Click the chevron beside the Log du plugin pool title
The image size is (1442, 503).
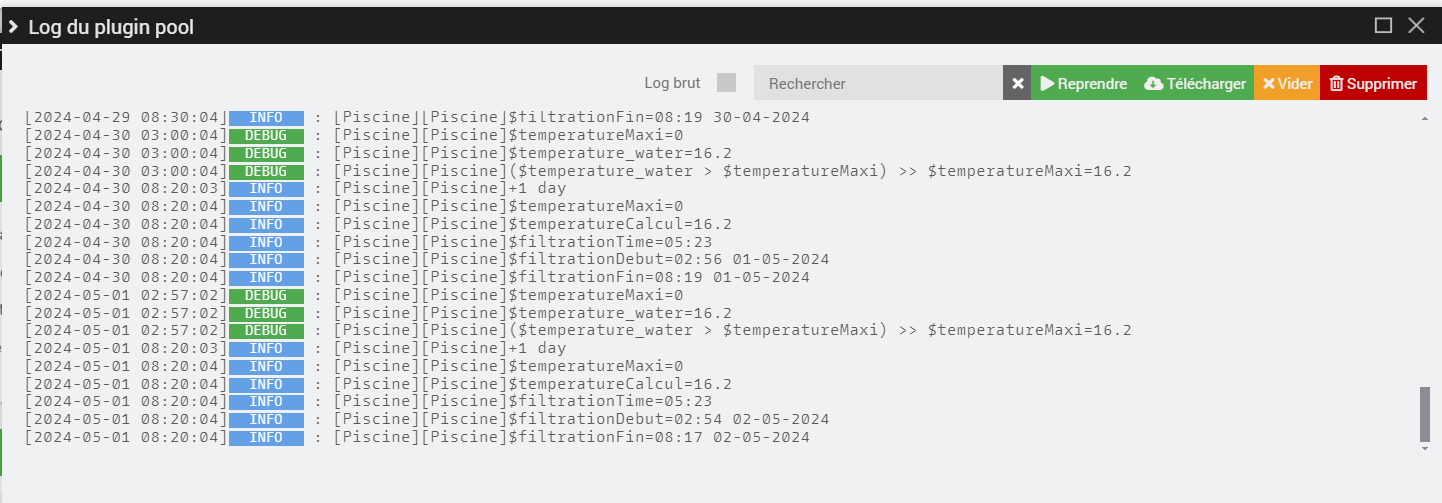[x=13, y=27]
